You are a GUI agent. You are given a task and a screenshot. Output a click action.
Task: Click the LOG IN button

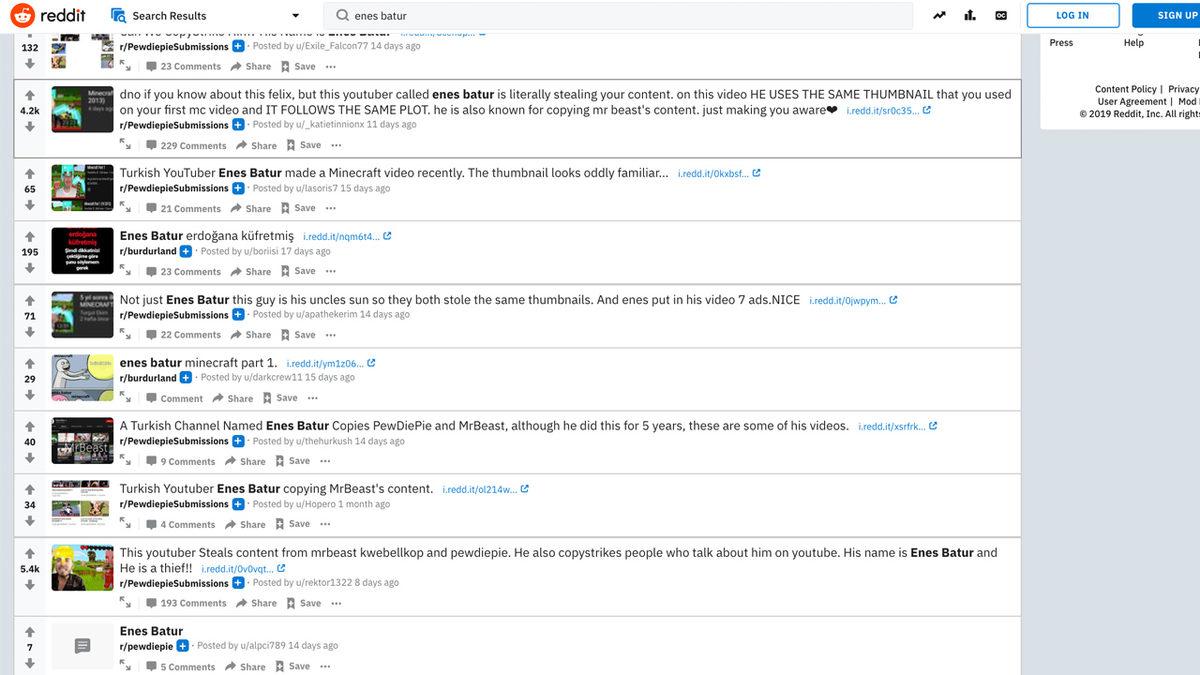click(1072, 15)
